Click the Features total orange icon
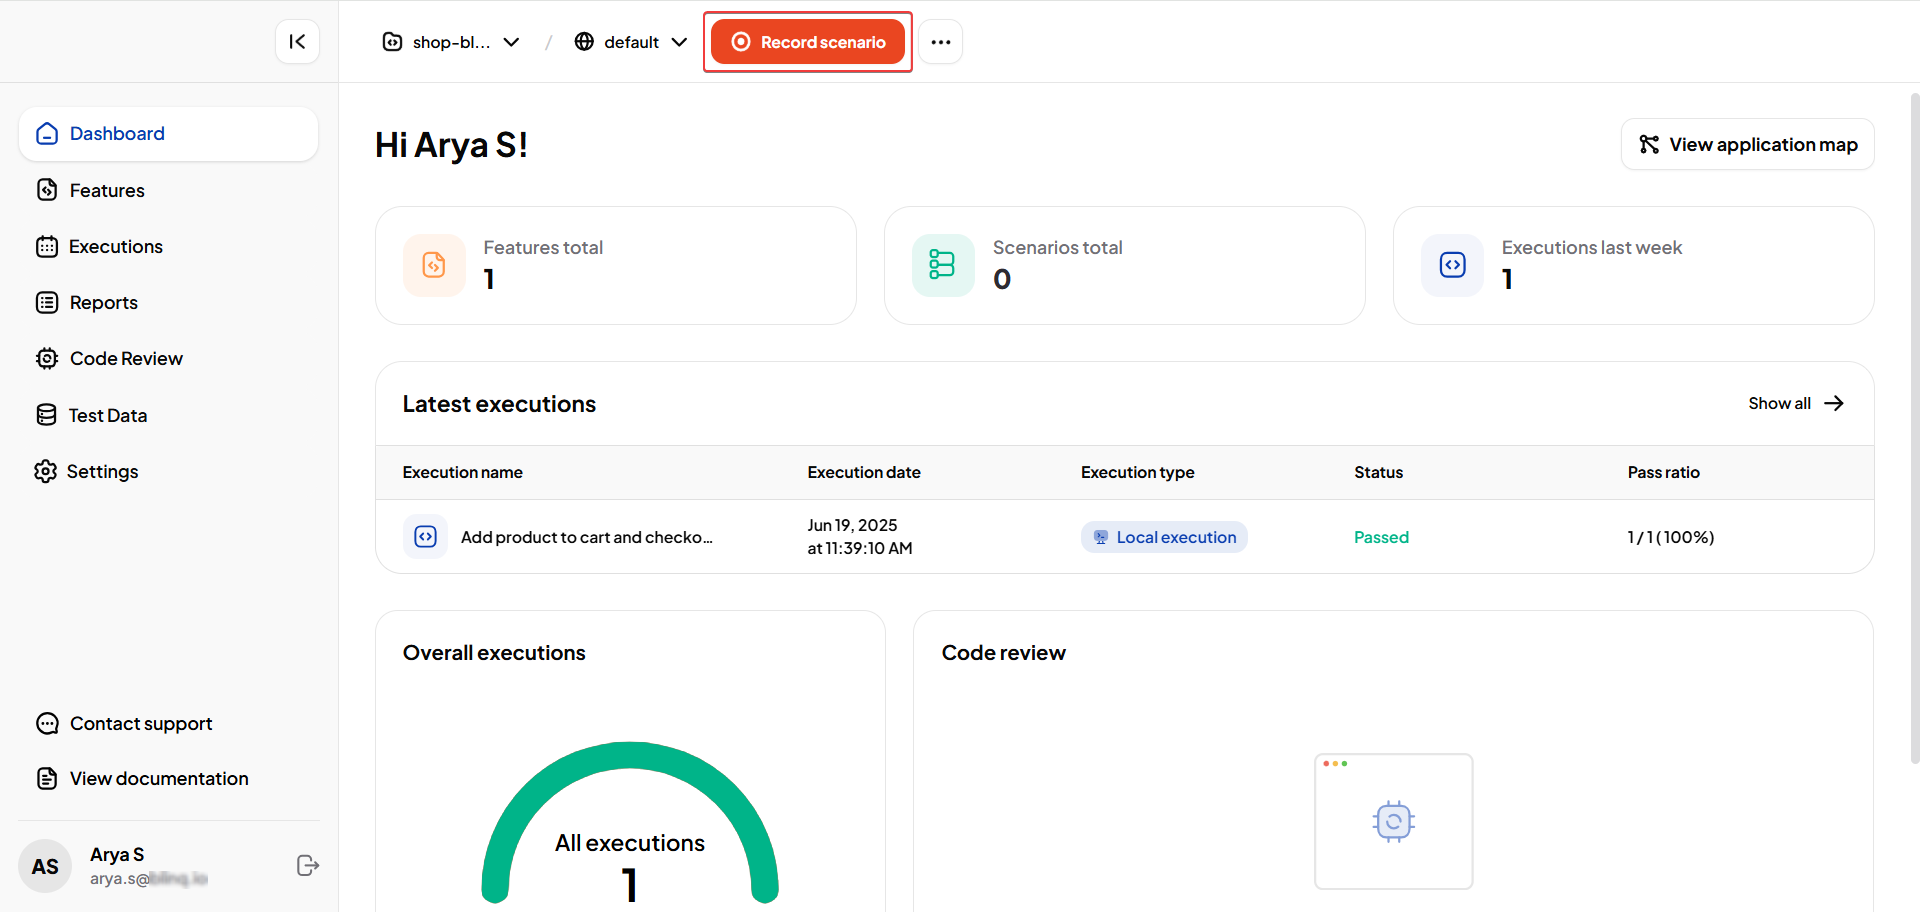The height and width of the screenshot is (912, 1920). click(434, 265)
